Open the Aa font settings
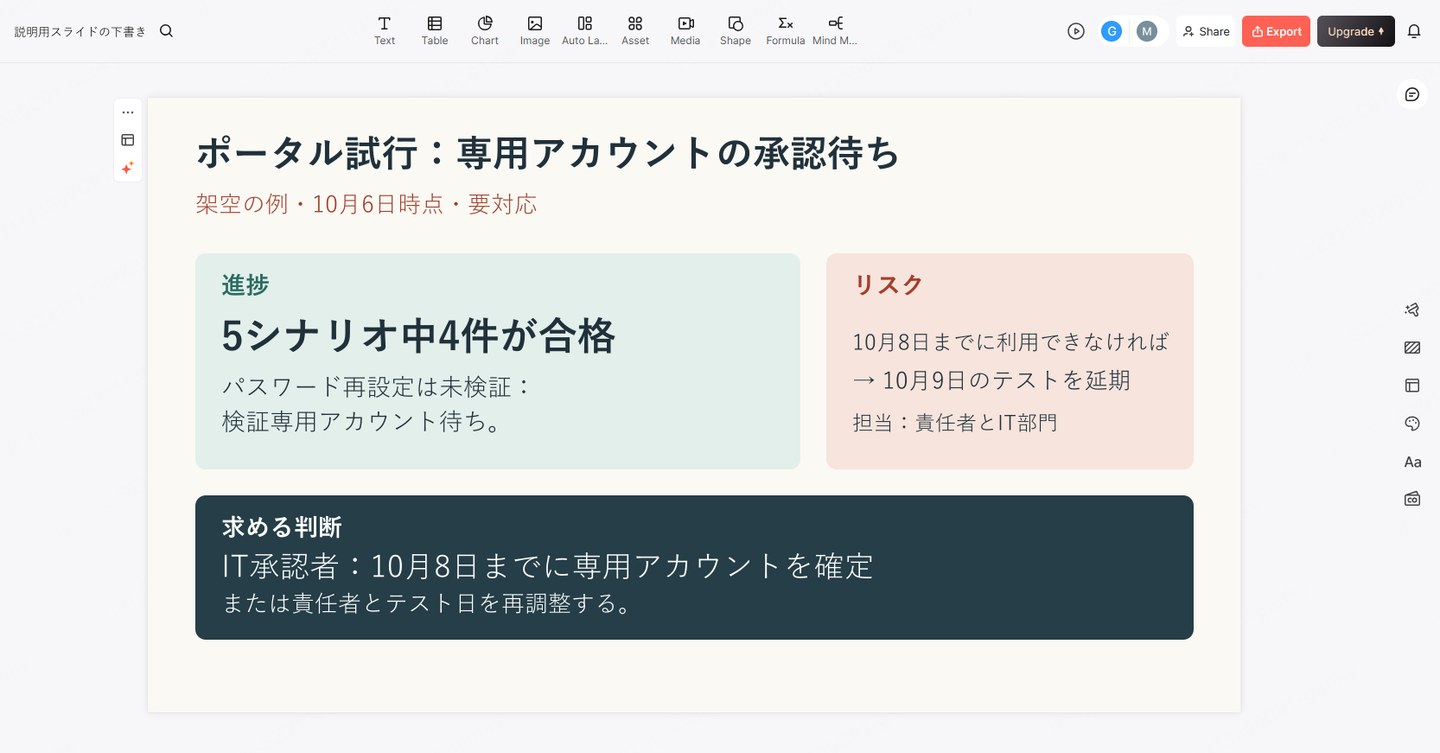The image size is (1440, 753). click(1412, 461)
